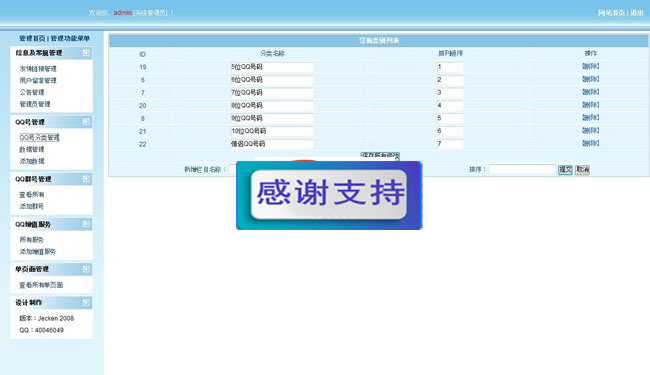650x375 pixels.
Task: Delete the 情侣QQ号码 category row
Action: tap(590, 143)
